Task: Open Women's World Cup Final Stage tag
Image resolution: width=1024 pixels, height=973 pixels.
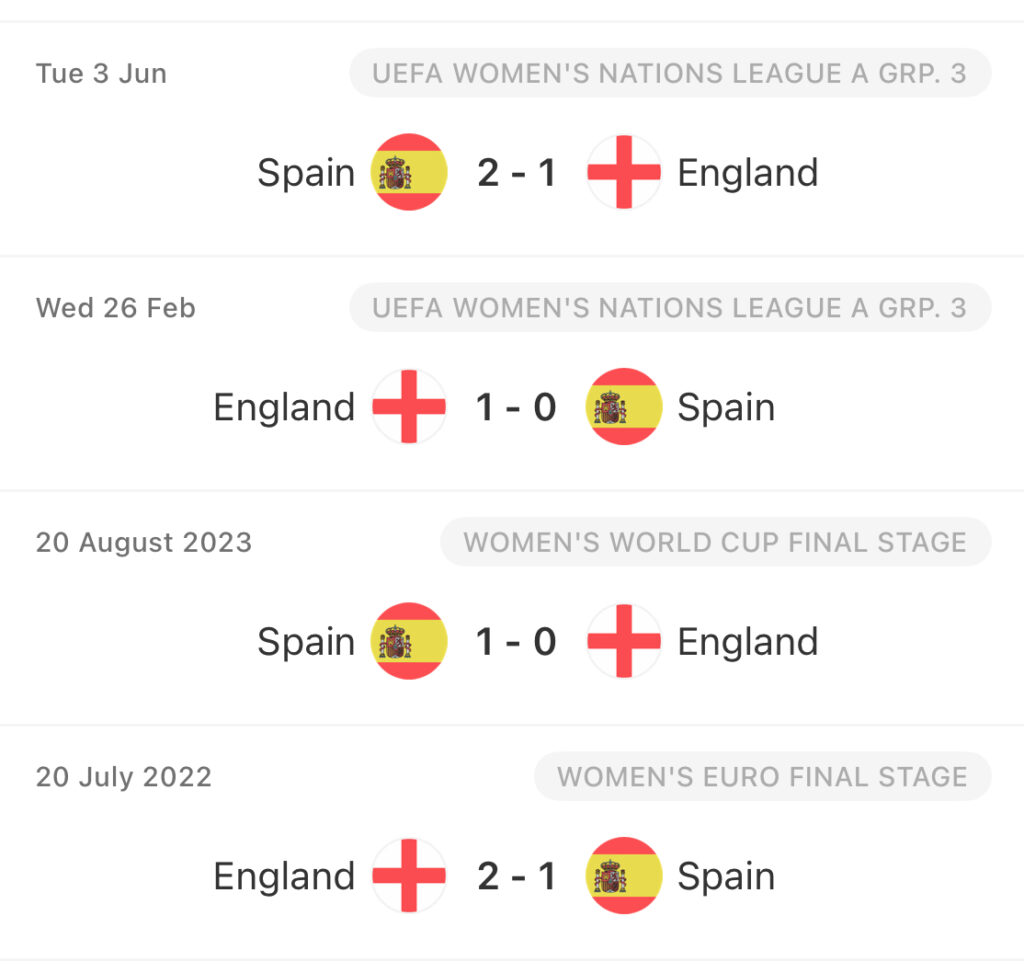Action: point(716,542)
